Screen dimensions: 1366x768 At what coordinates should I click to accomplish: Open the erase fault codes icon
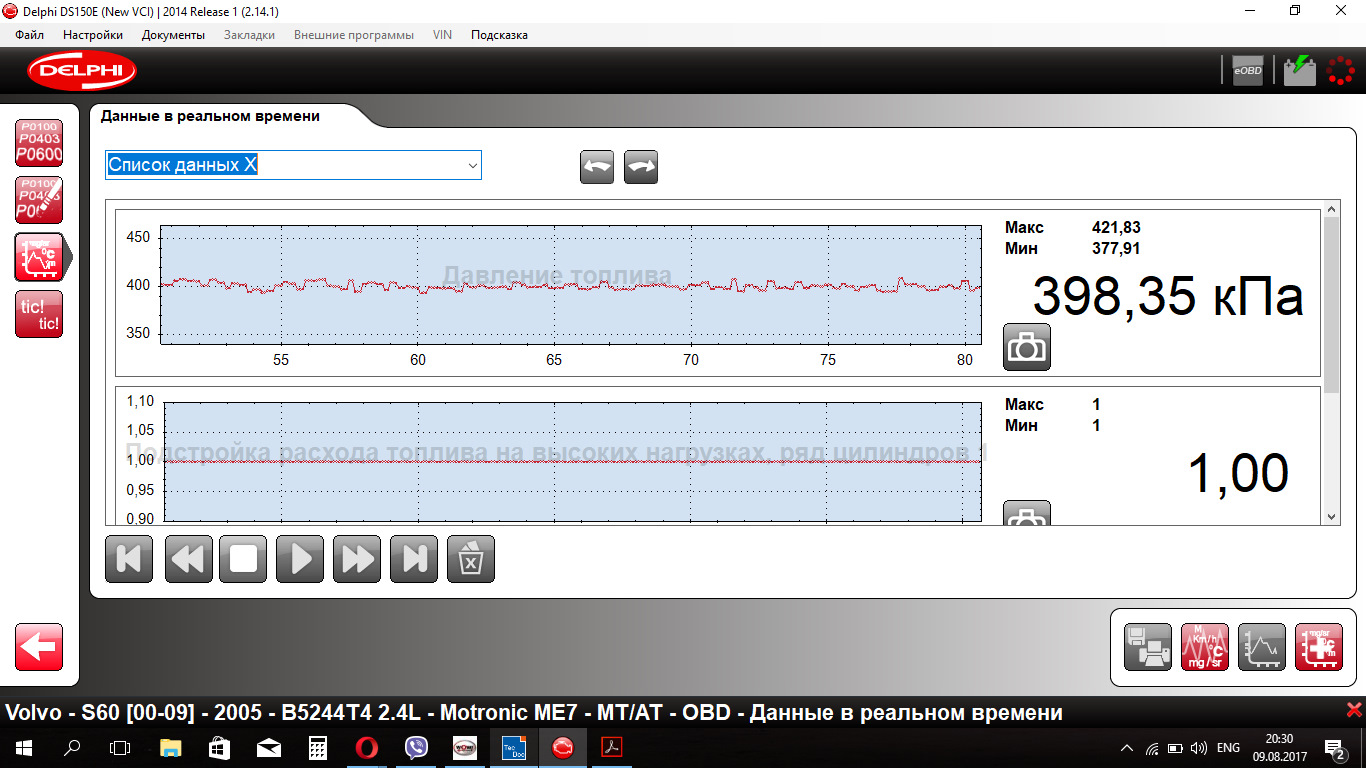point(39,200)
